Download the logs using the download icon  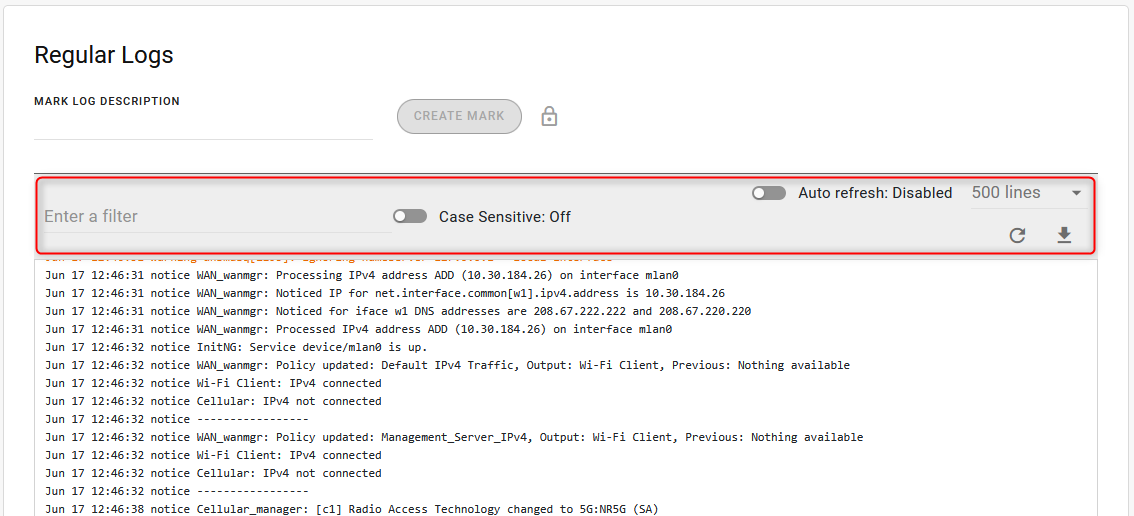pyautogui.click(x=1064, y=235)
